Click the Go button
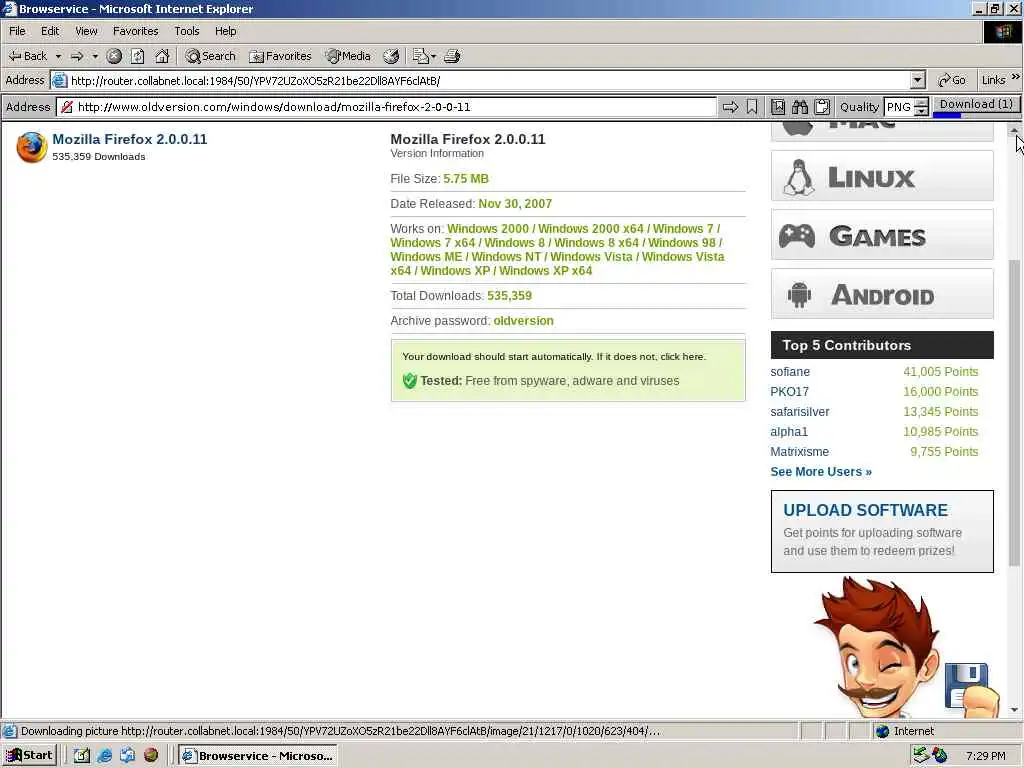 click(952, 80)
